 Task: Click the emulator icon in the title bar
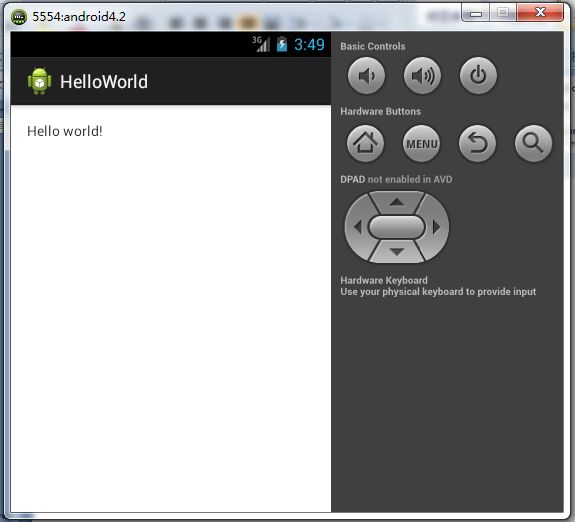[19, 17]
